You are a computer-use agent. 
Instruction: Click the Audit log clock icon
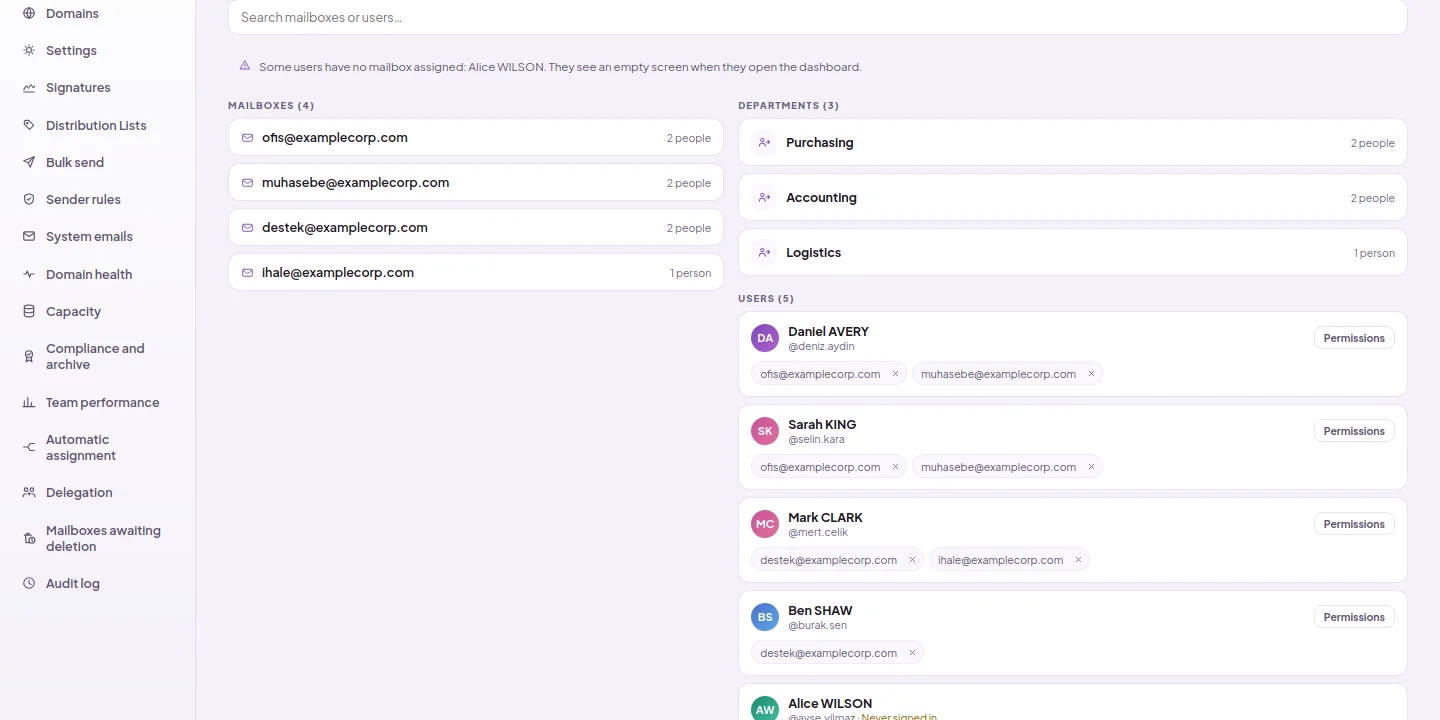click(29, 584)
